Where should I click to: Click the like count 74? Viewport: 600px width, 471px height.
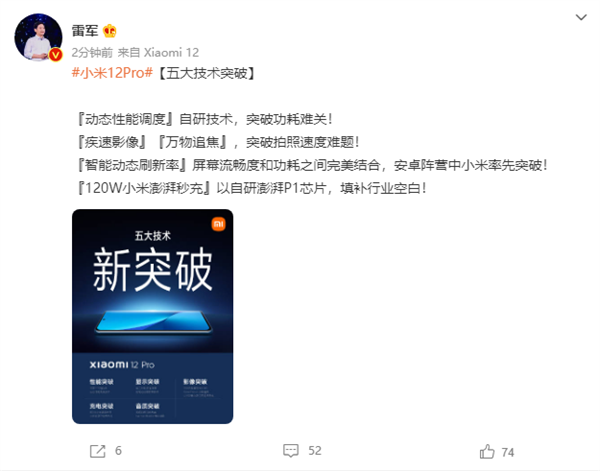(508, 452)
